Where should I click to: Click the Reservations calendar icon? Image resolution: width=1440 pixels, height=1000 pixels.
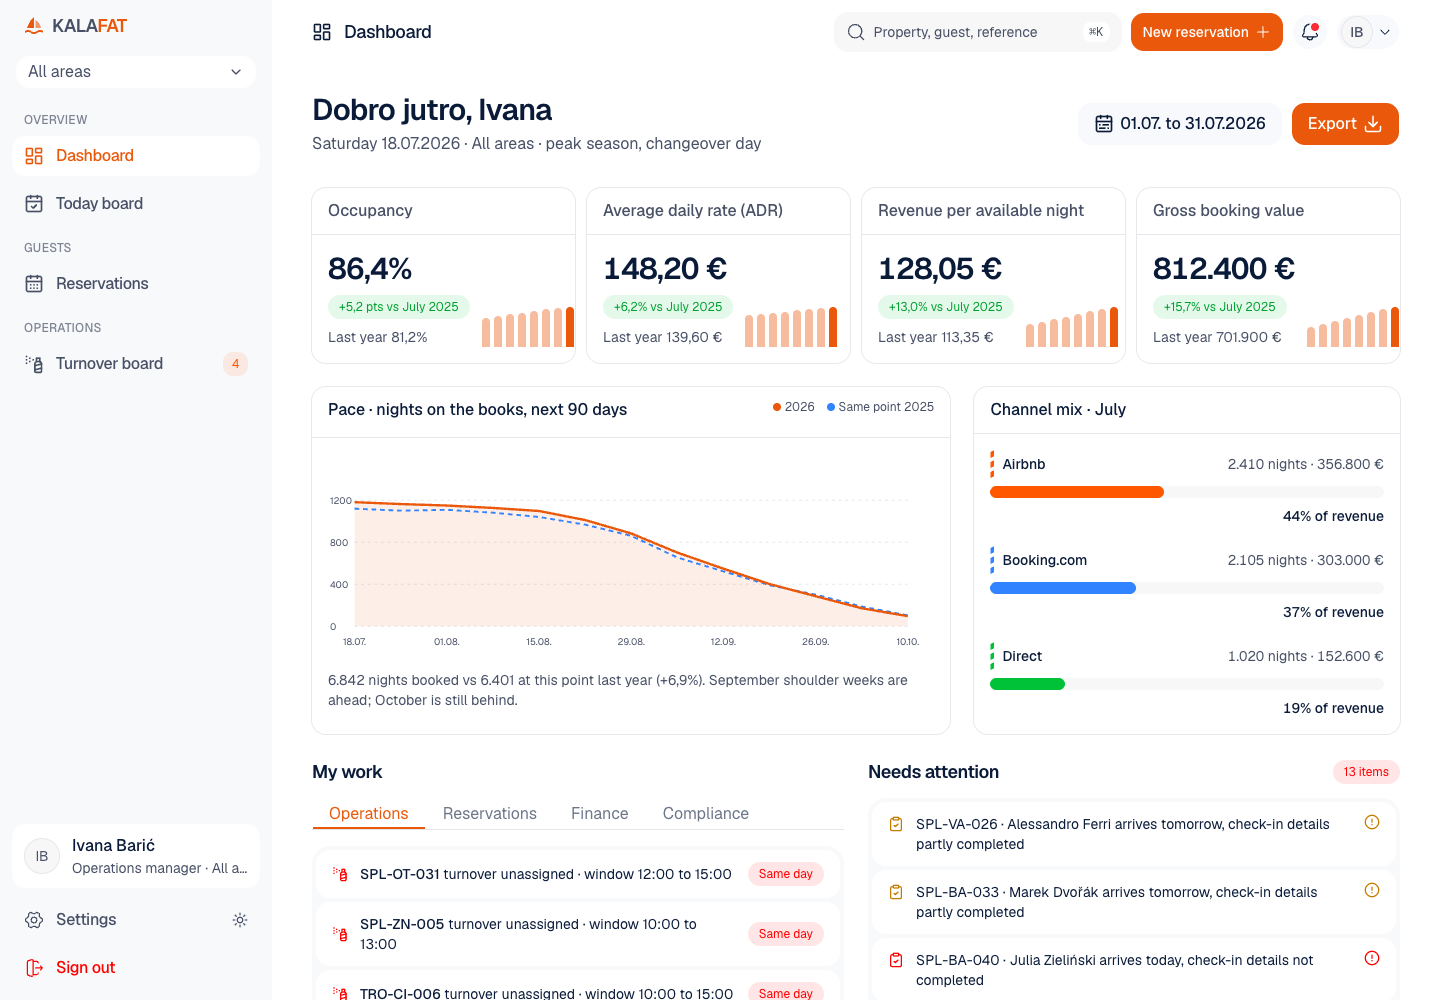click(34, 284)
